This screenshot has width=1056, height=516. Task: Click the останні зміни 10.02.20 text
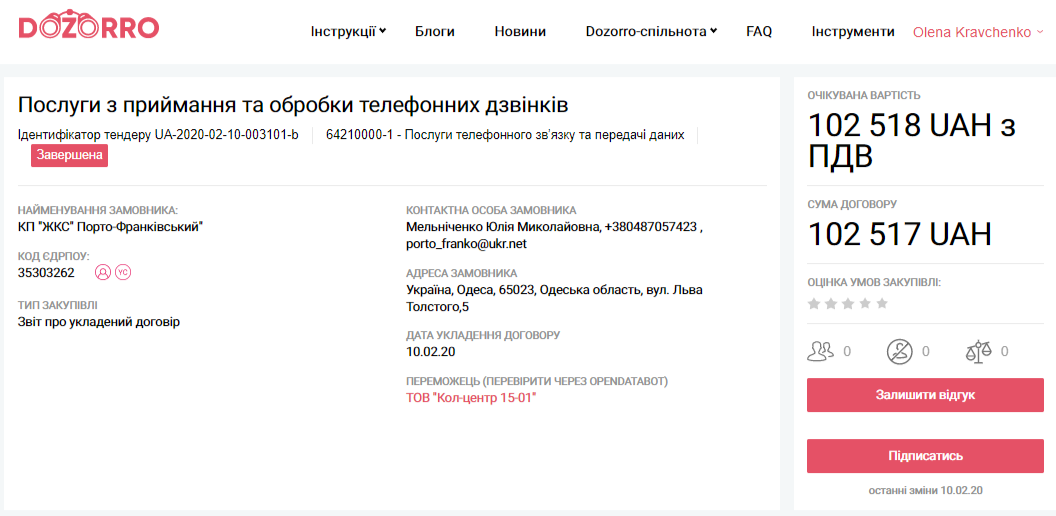pos(925,490)
